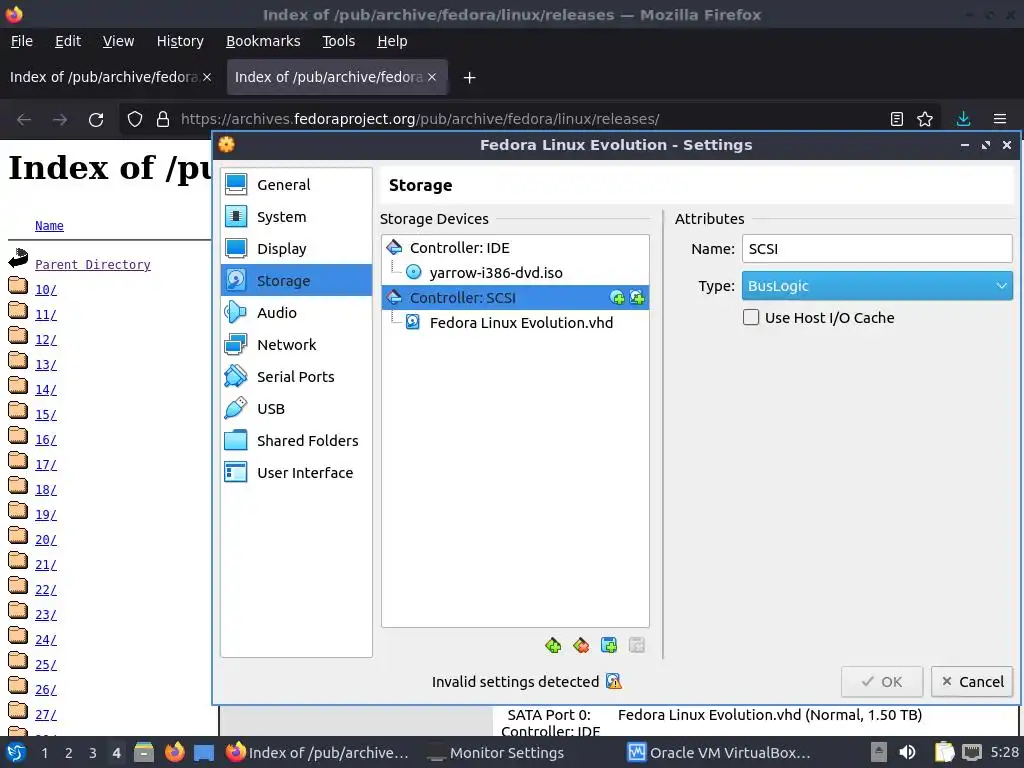Show site tracking protection shield
The width and height of the screenshot is (1024, 768).
(135, 119)
